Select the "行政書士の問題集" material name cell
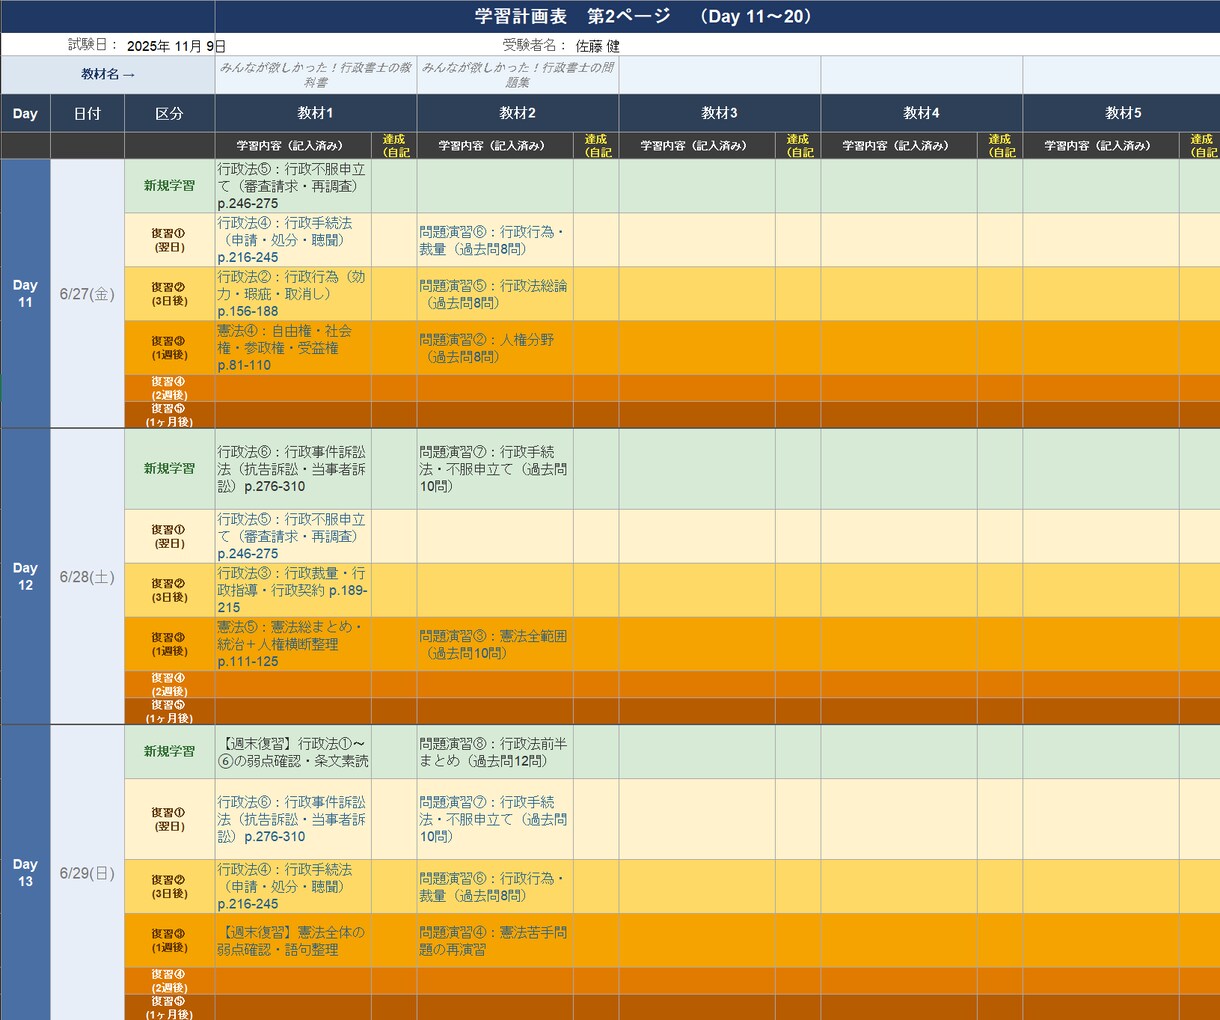1220x1020 pixels. pyautogui.click(x=518, y=75)
